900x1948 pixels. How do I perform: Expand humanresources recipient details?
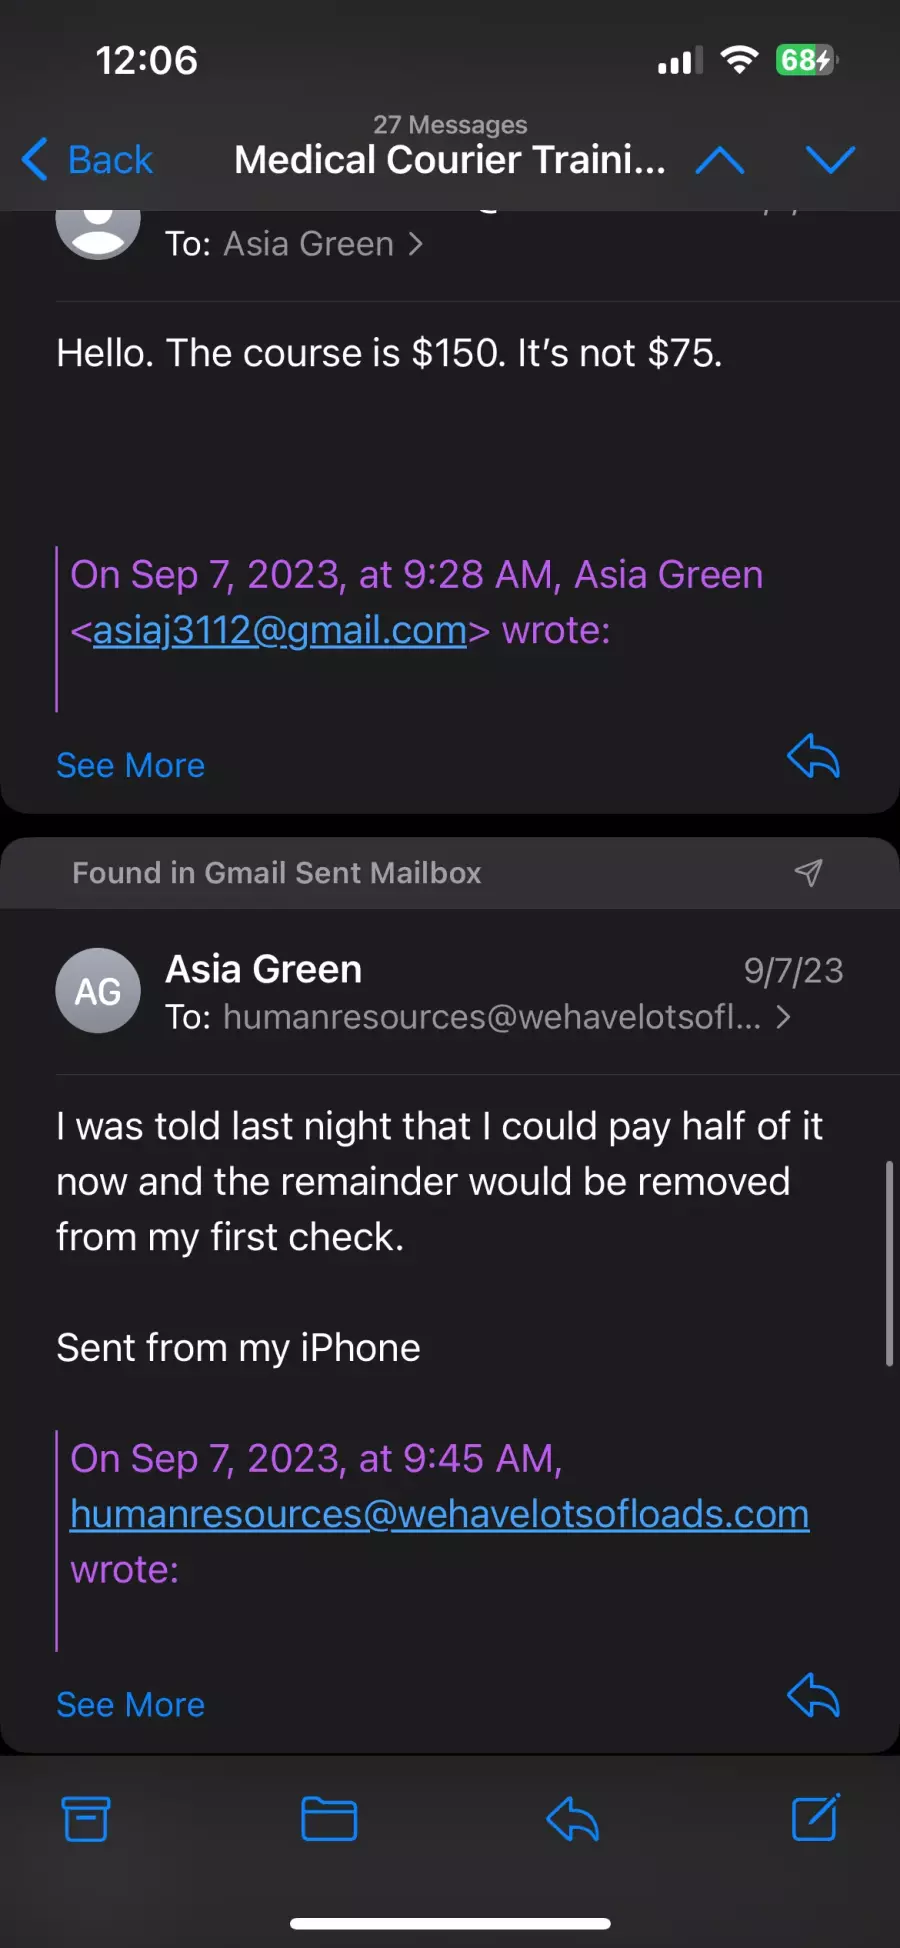pyautogui.click(x=478, y=1017)
